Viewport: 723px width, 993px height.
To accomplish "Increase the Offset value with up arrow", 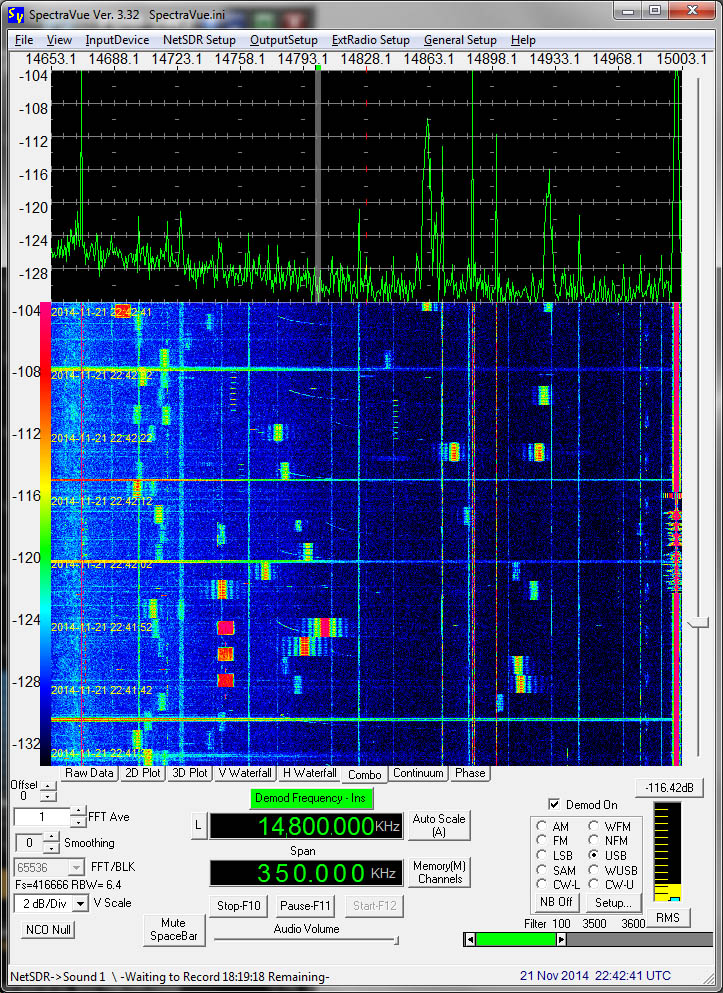I will pyautogui.click(x=48, y=787).
